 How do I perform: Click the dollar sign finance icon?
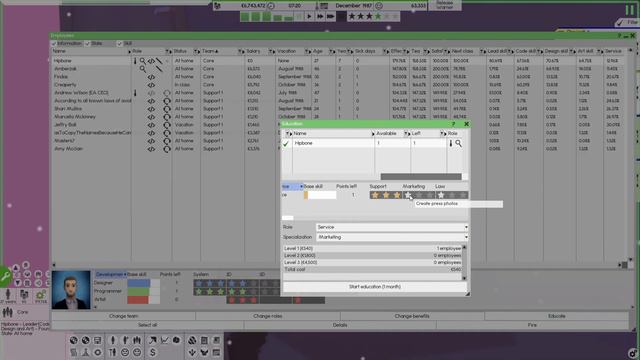coord(152,352)
